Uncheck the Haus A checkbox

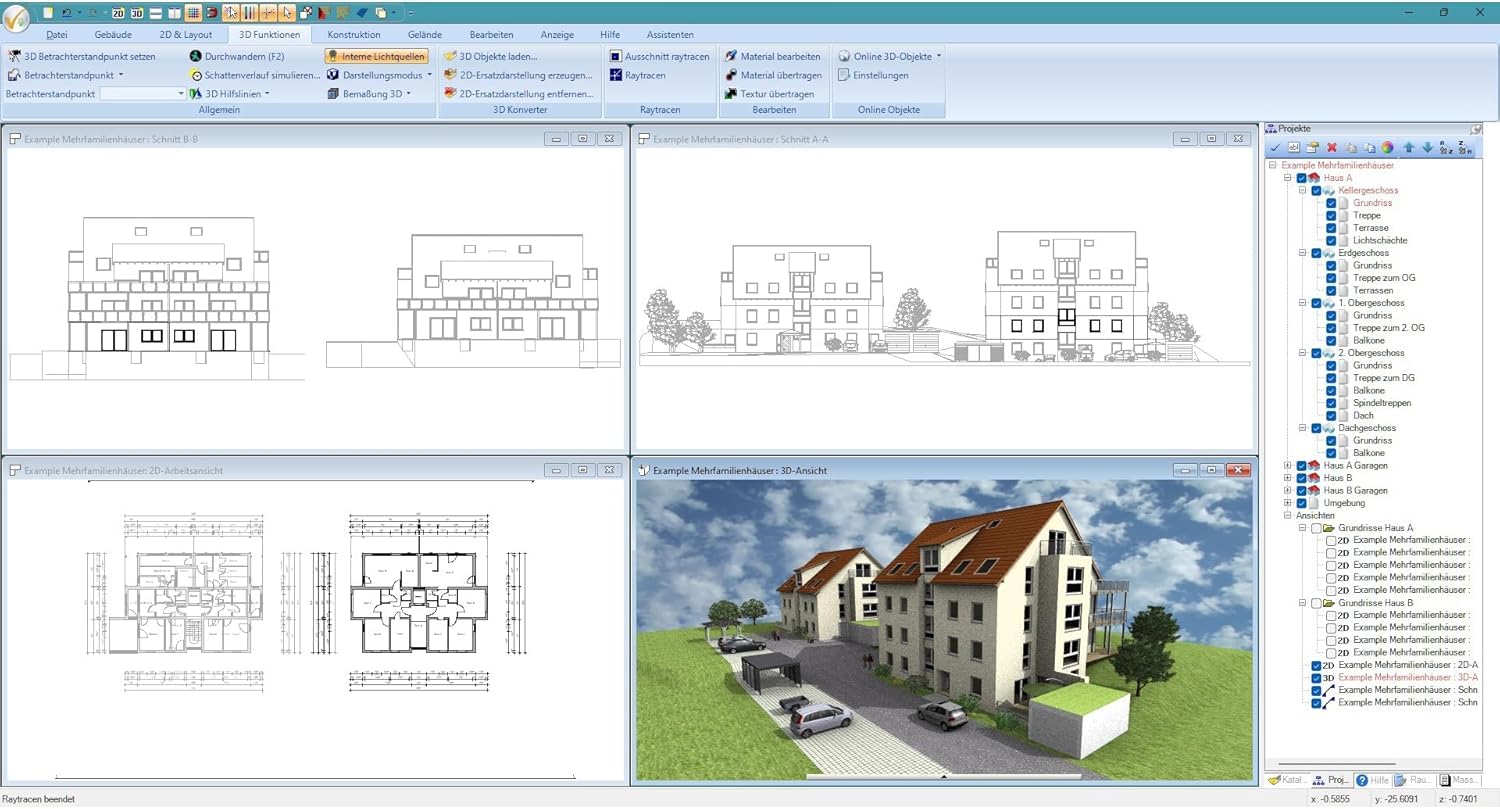(x=1301, y=178)
